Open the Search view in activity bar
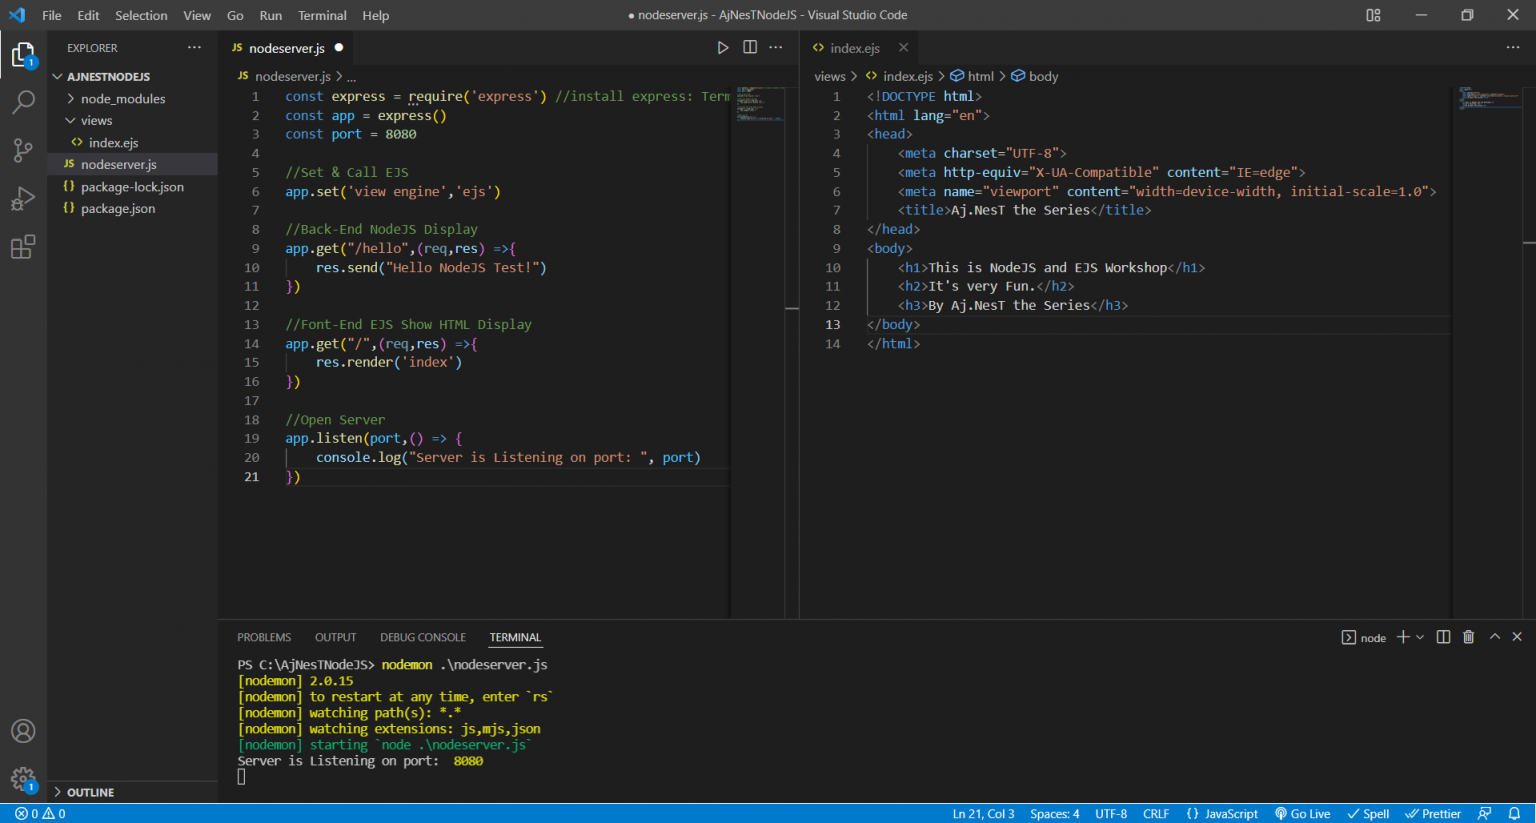 [x=23, y=102]
